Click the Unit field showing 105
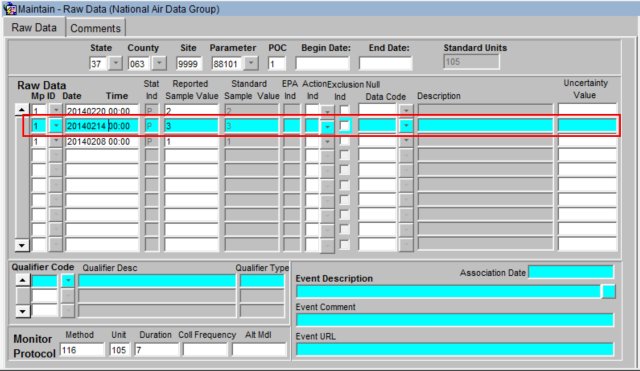This screenshot has height=371, width=640. coord(120,350)
